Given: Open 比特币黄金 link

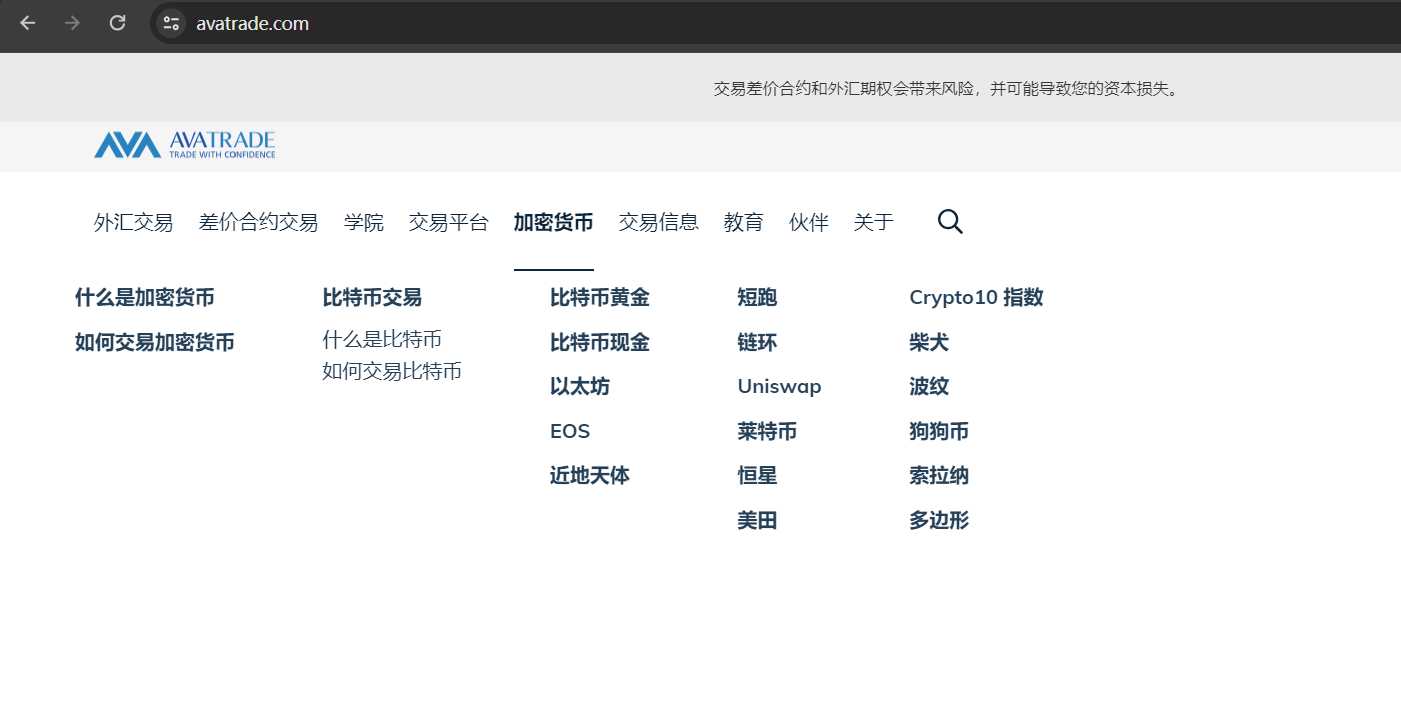Looking at the screenshot, I should tap(600, 298).
